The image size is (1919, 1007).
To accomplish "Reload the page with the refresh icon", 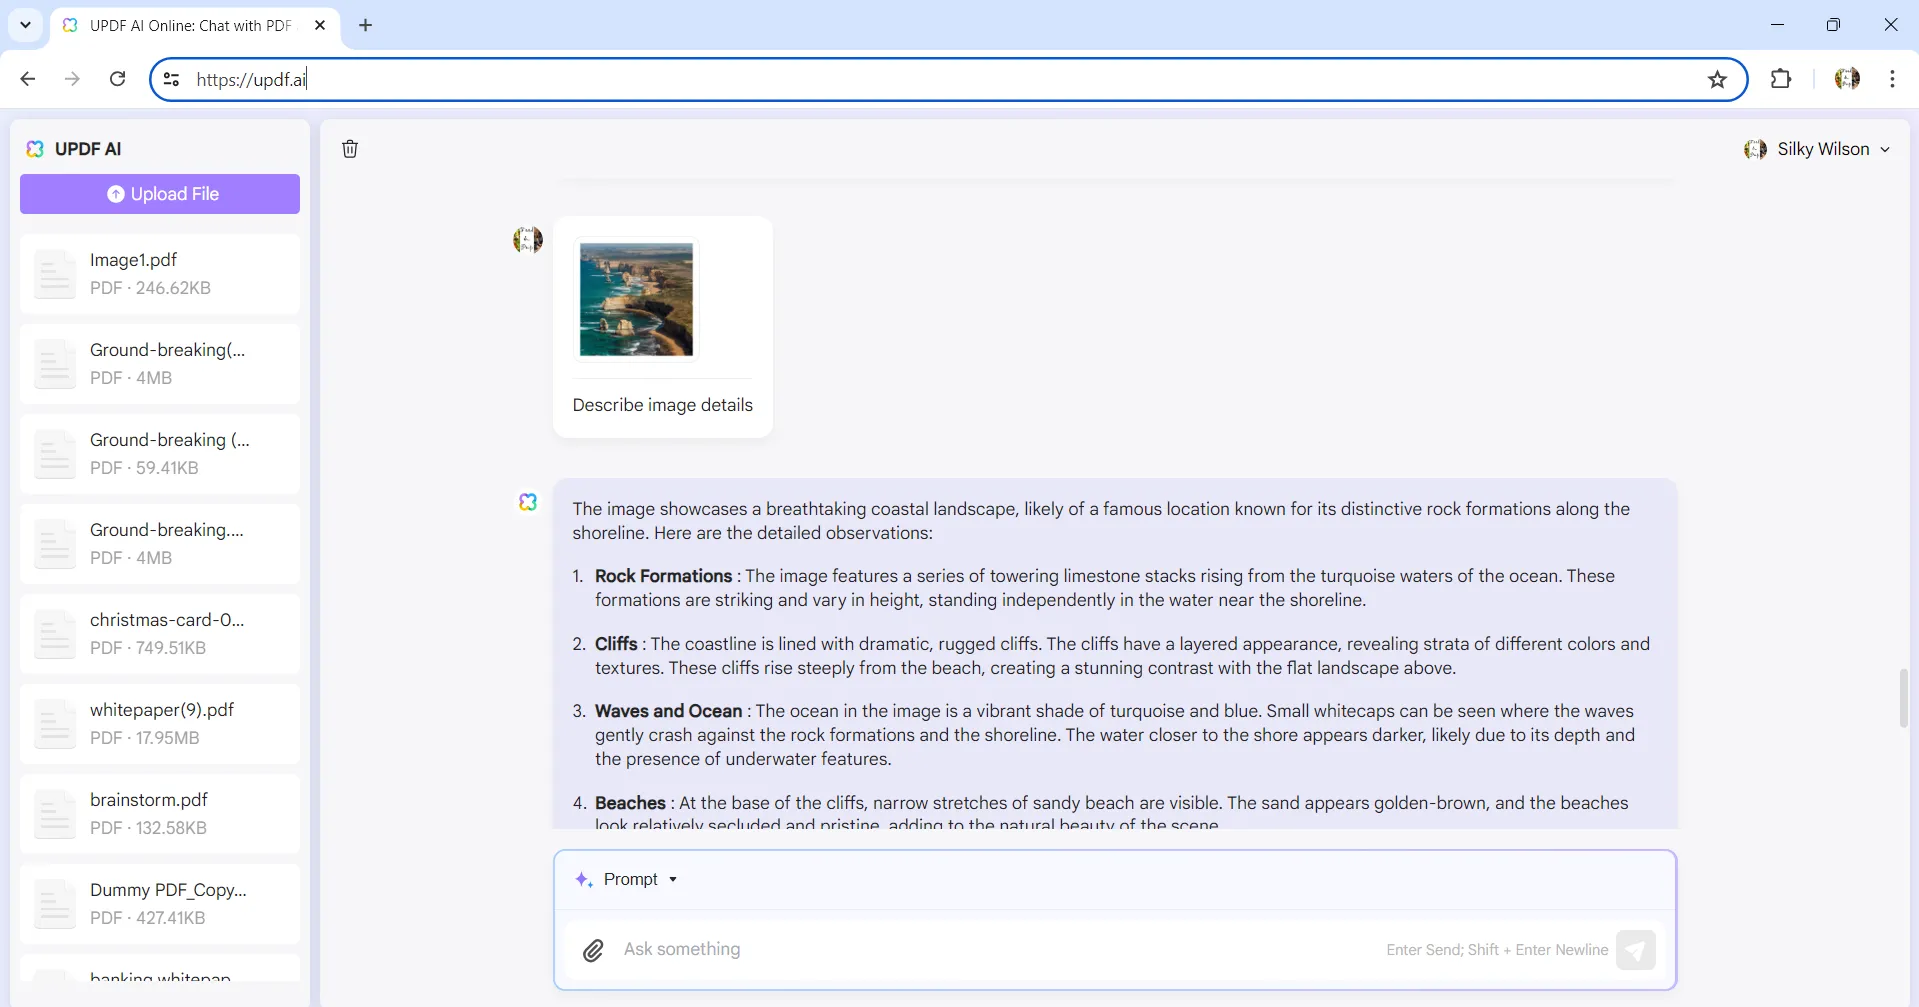I will [x=117, y=79].
